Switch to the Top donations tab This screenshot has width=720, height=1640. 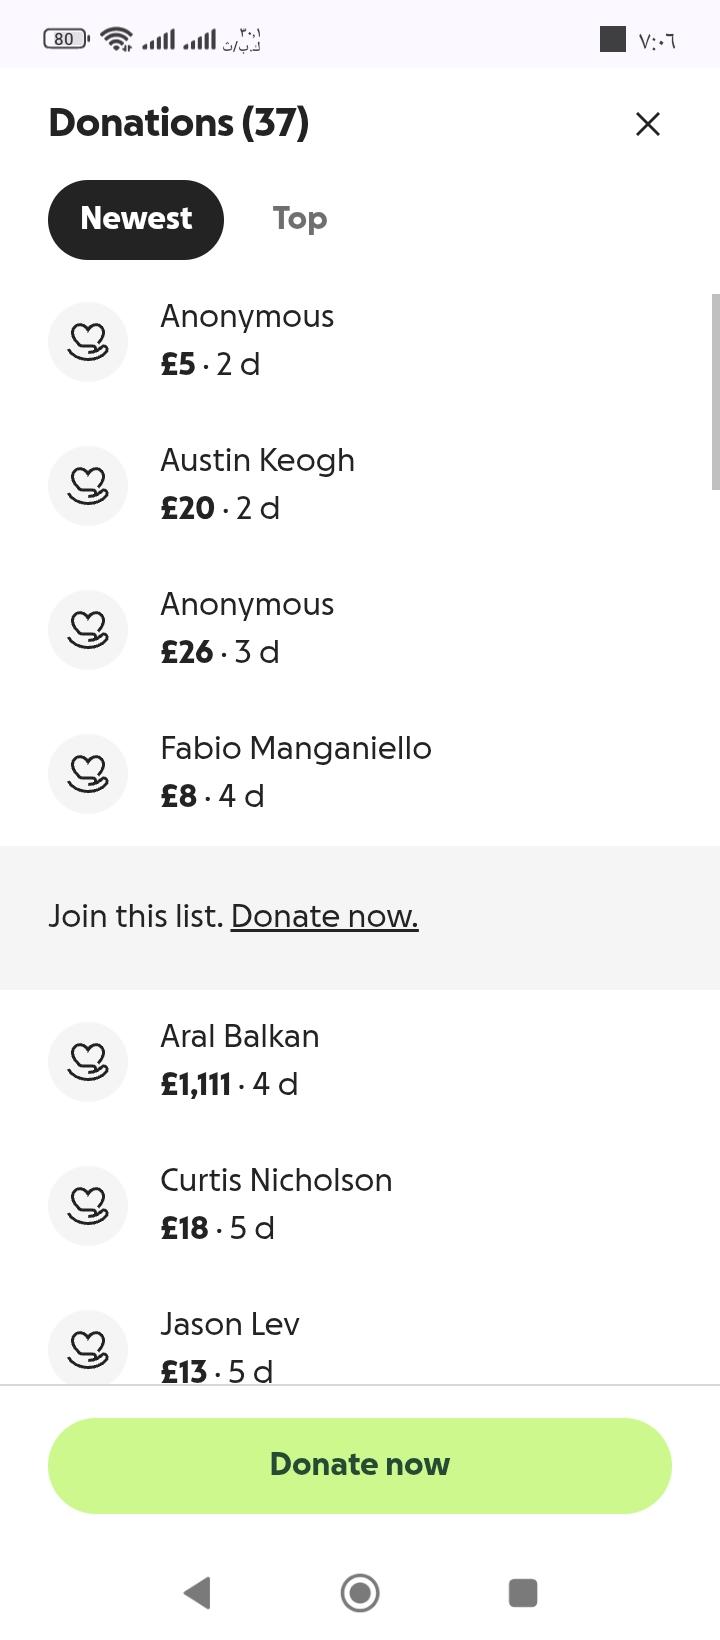click(x=299, y=219)
